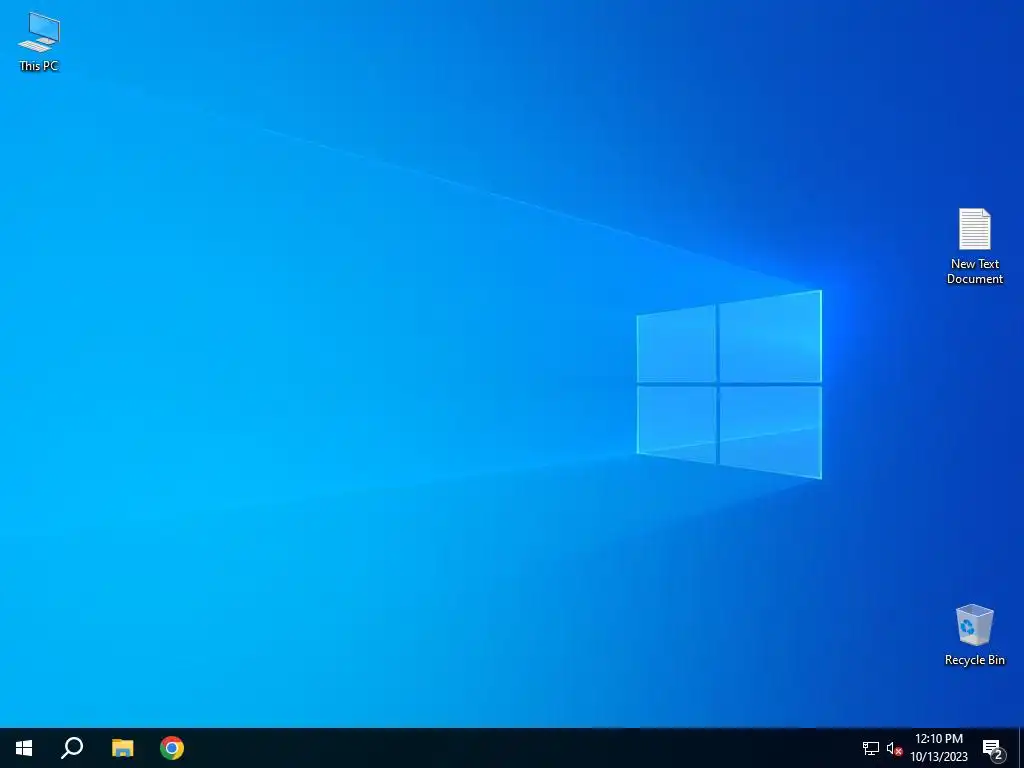This screenshot has height=768, width=1024.
Task: Open the muted volume tray icon
Action: click(894, 748)
